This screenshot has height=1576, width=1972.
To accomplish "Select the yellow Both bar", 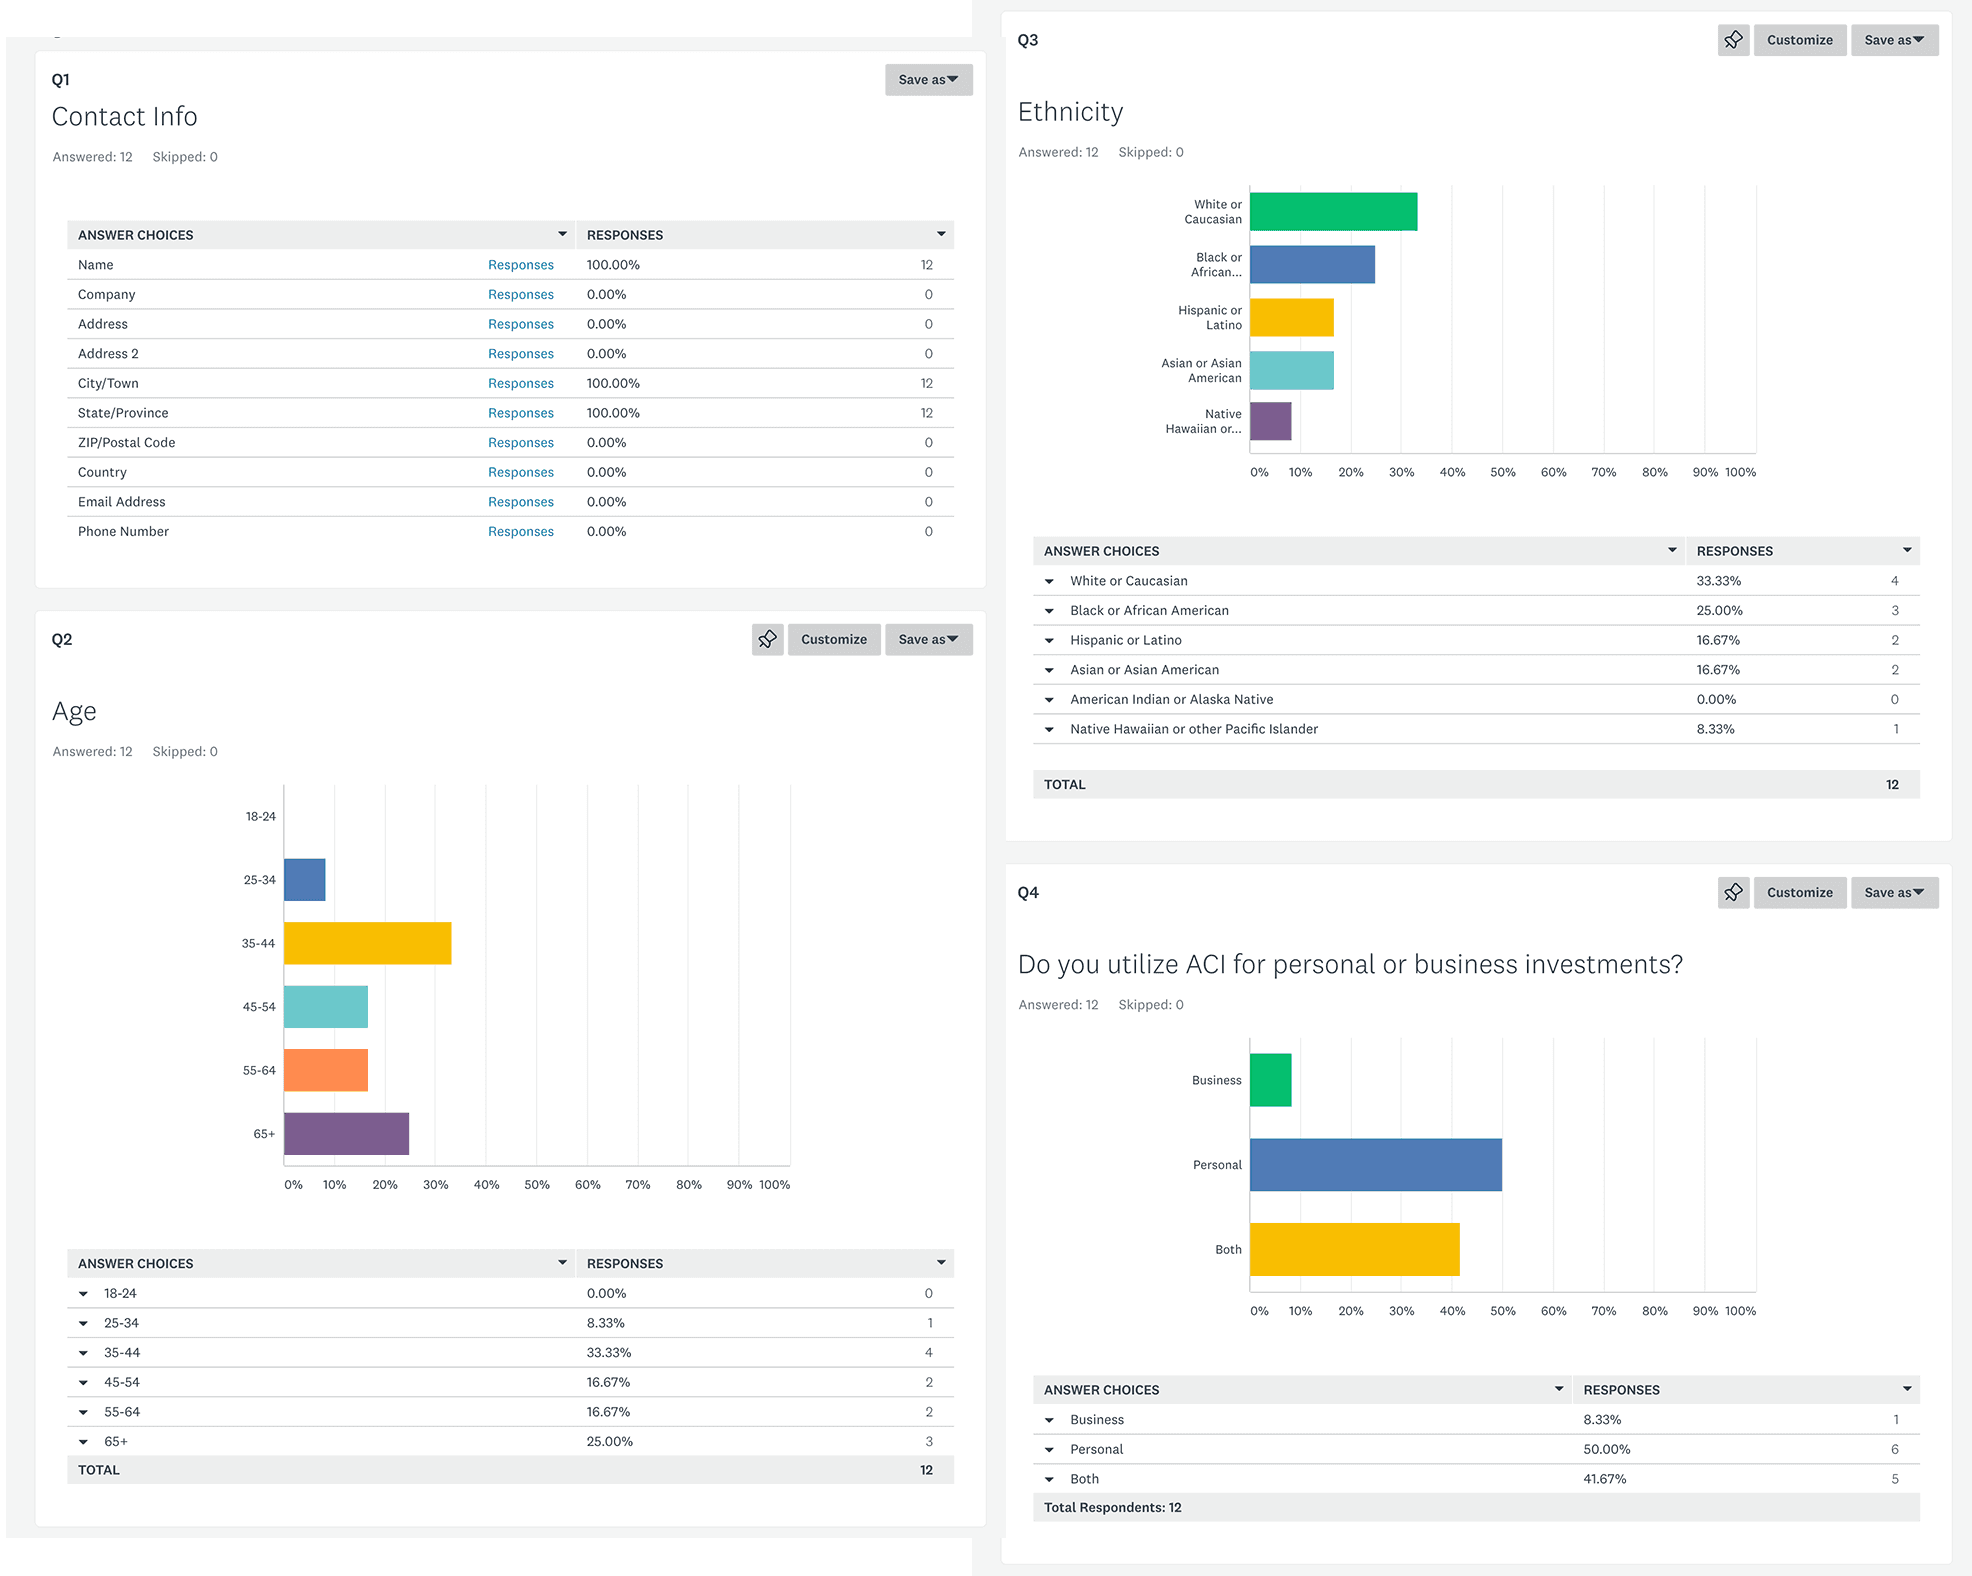I will pyautogui.click(x=1355, y=1249).
